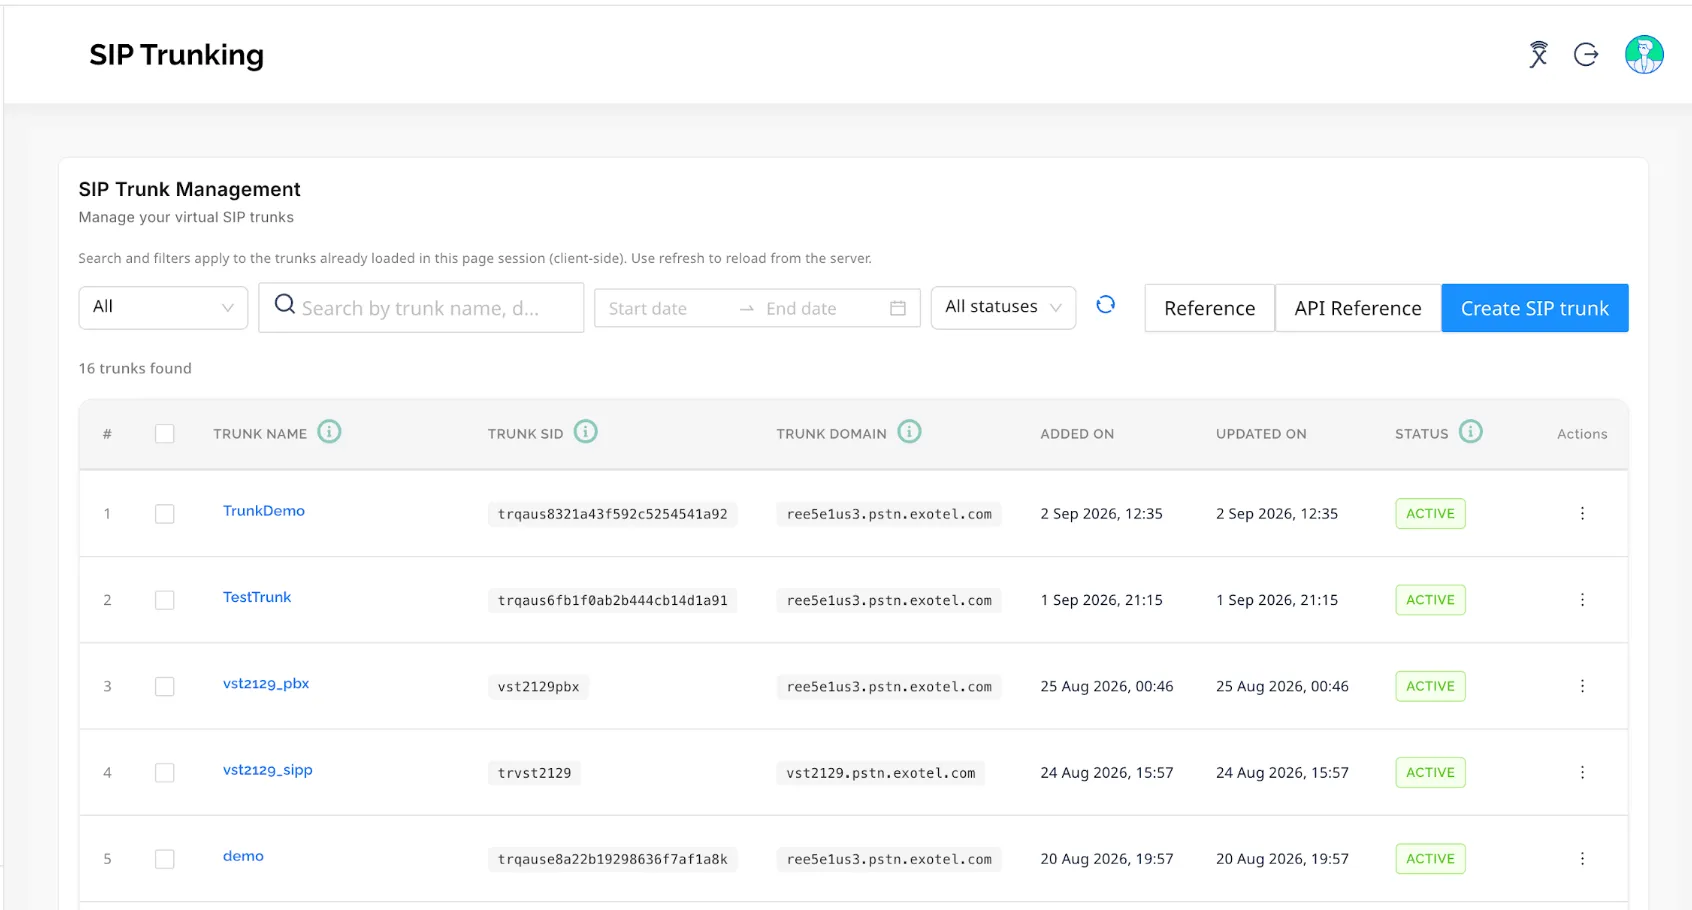Open actions menu for demo trunk
This screenshot has width=1692, height=910.
(1582, 859)
